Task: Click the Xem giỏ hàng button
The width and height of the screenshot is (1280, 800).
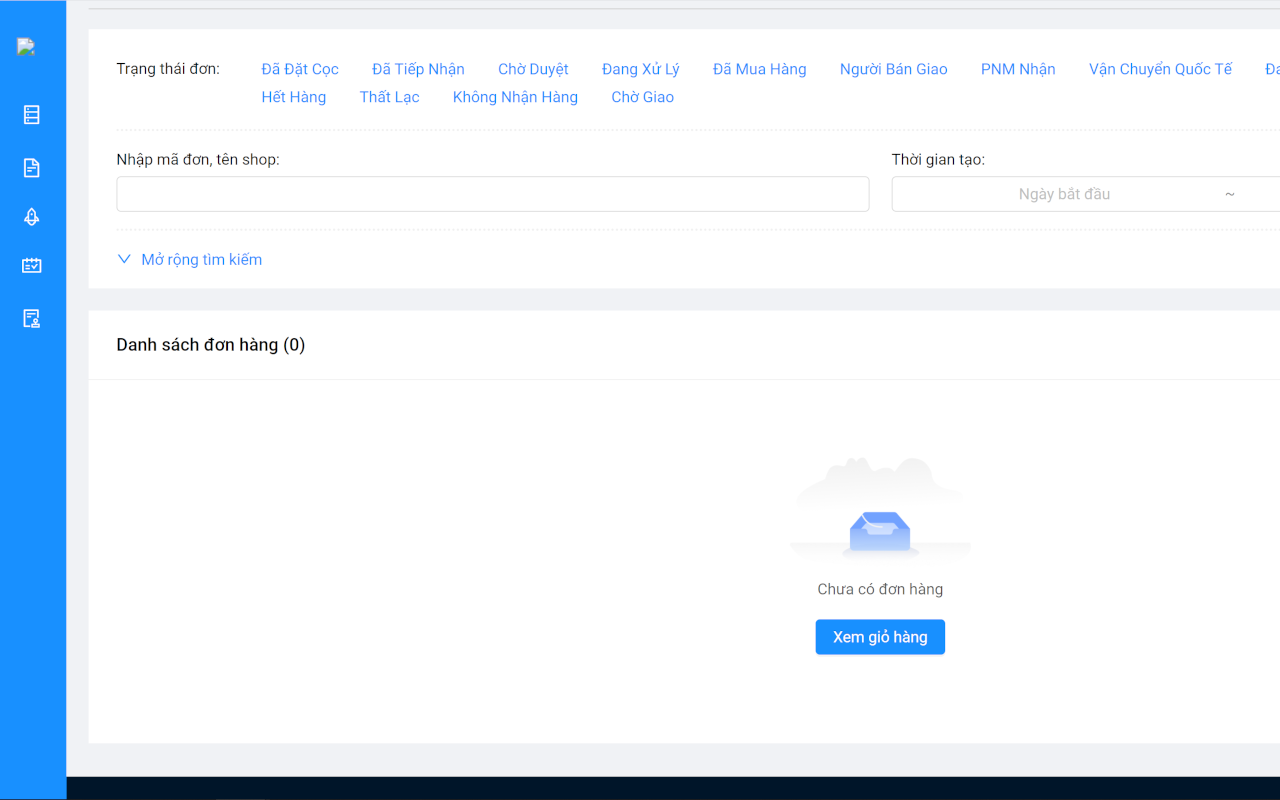Action: 880,637
